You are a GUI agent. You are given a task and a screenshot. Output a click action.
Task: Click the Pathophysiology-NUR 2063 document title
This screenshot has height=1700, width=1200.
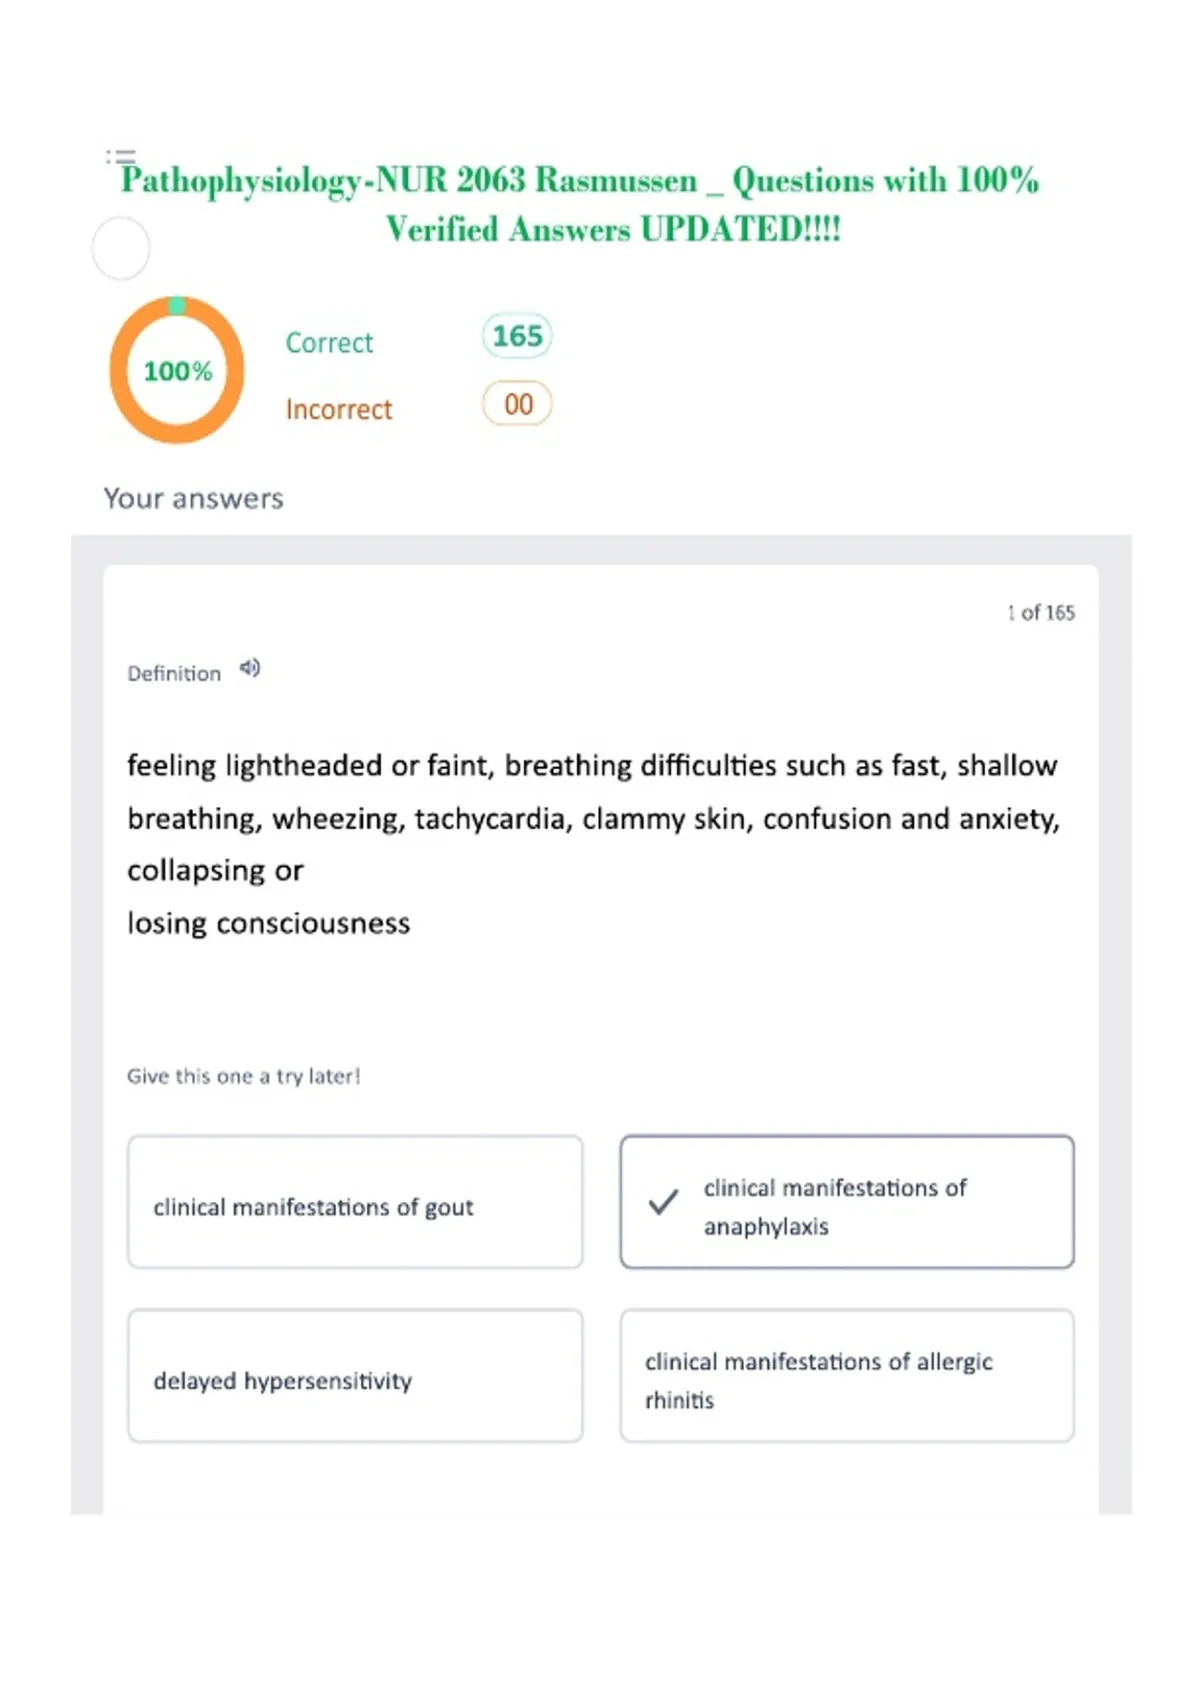580,204
